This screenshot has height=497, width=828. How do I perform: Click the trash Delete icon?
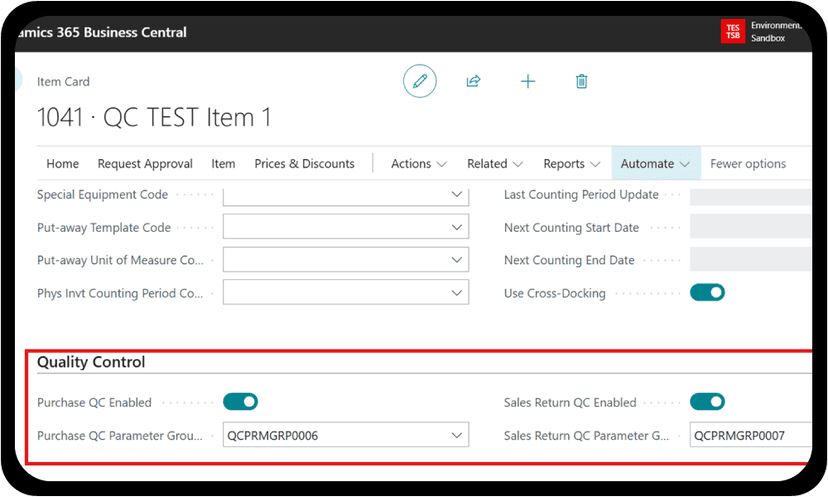pos(581,81)
